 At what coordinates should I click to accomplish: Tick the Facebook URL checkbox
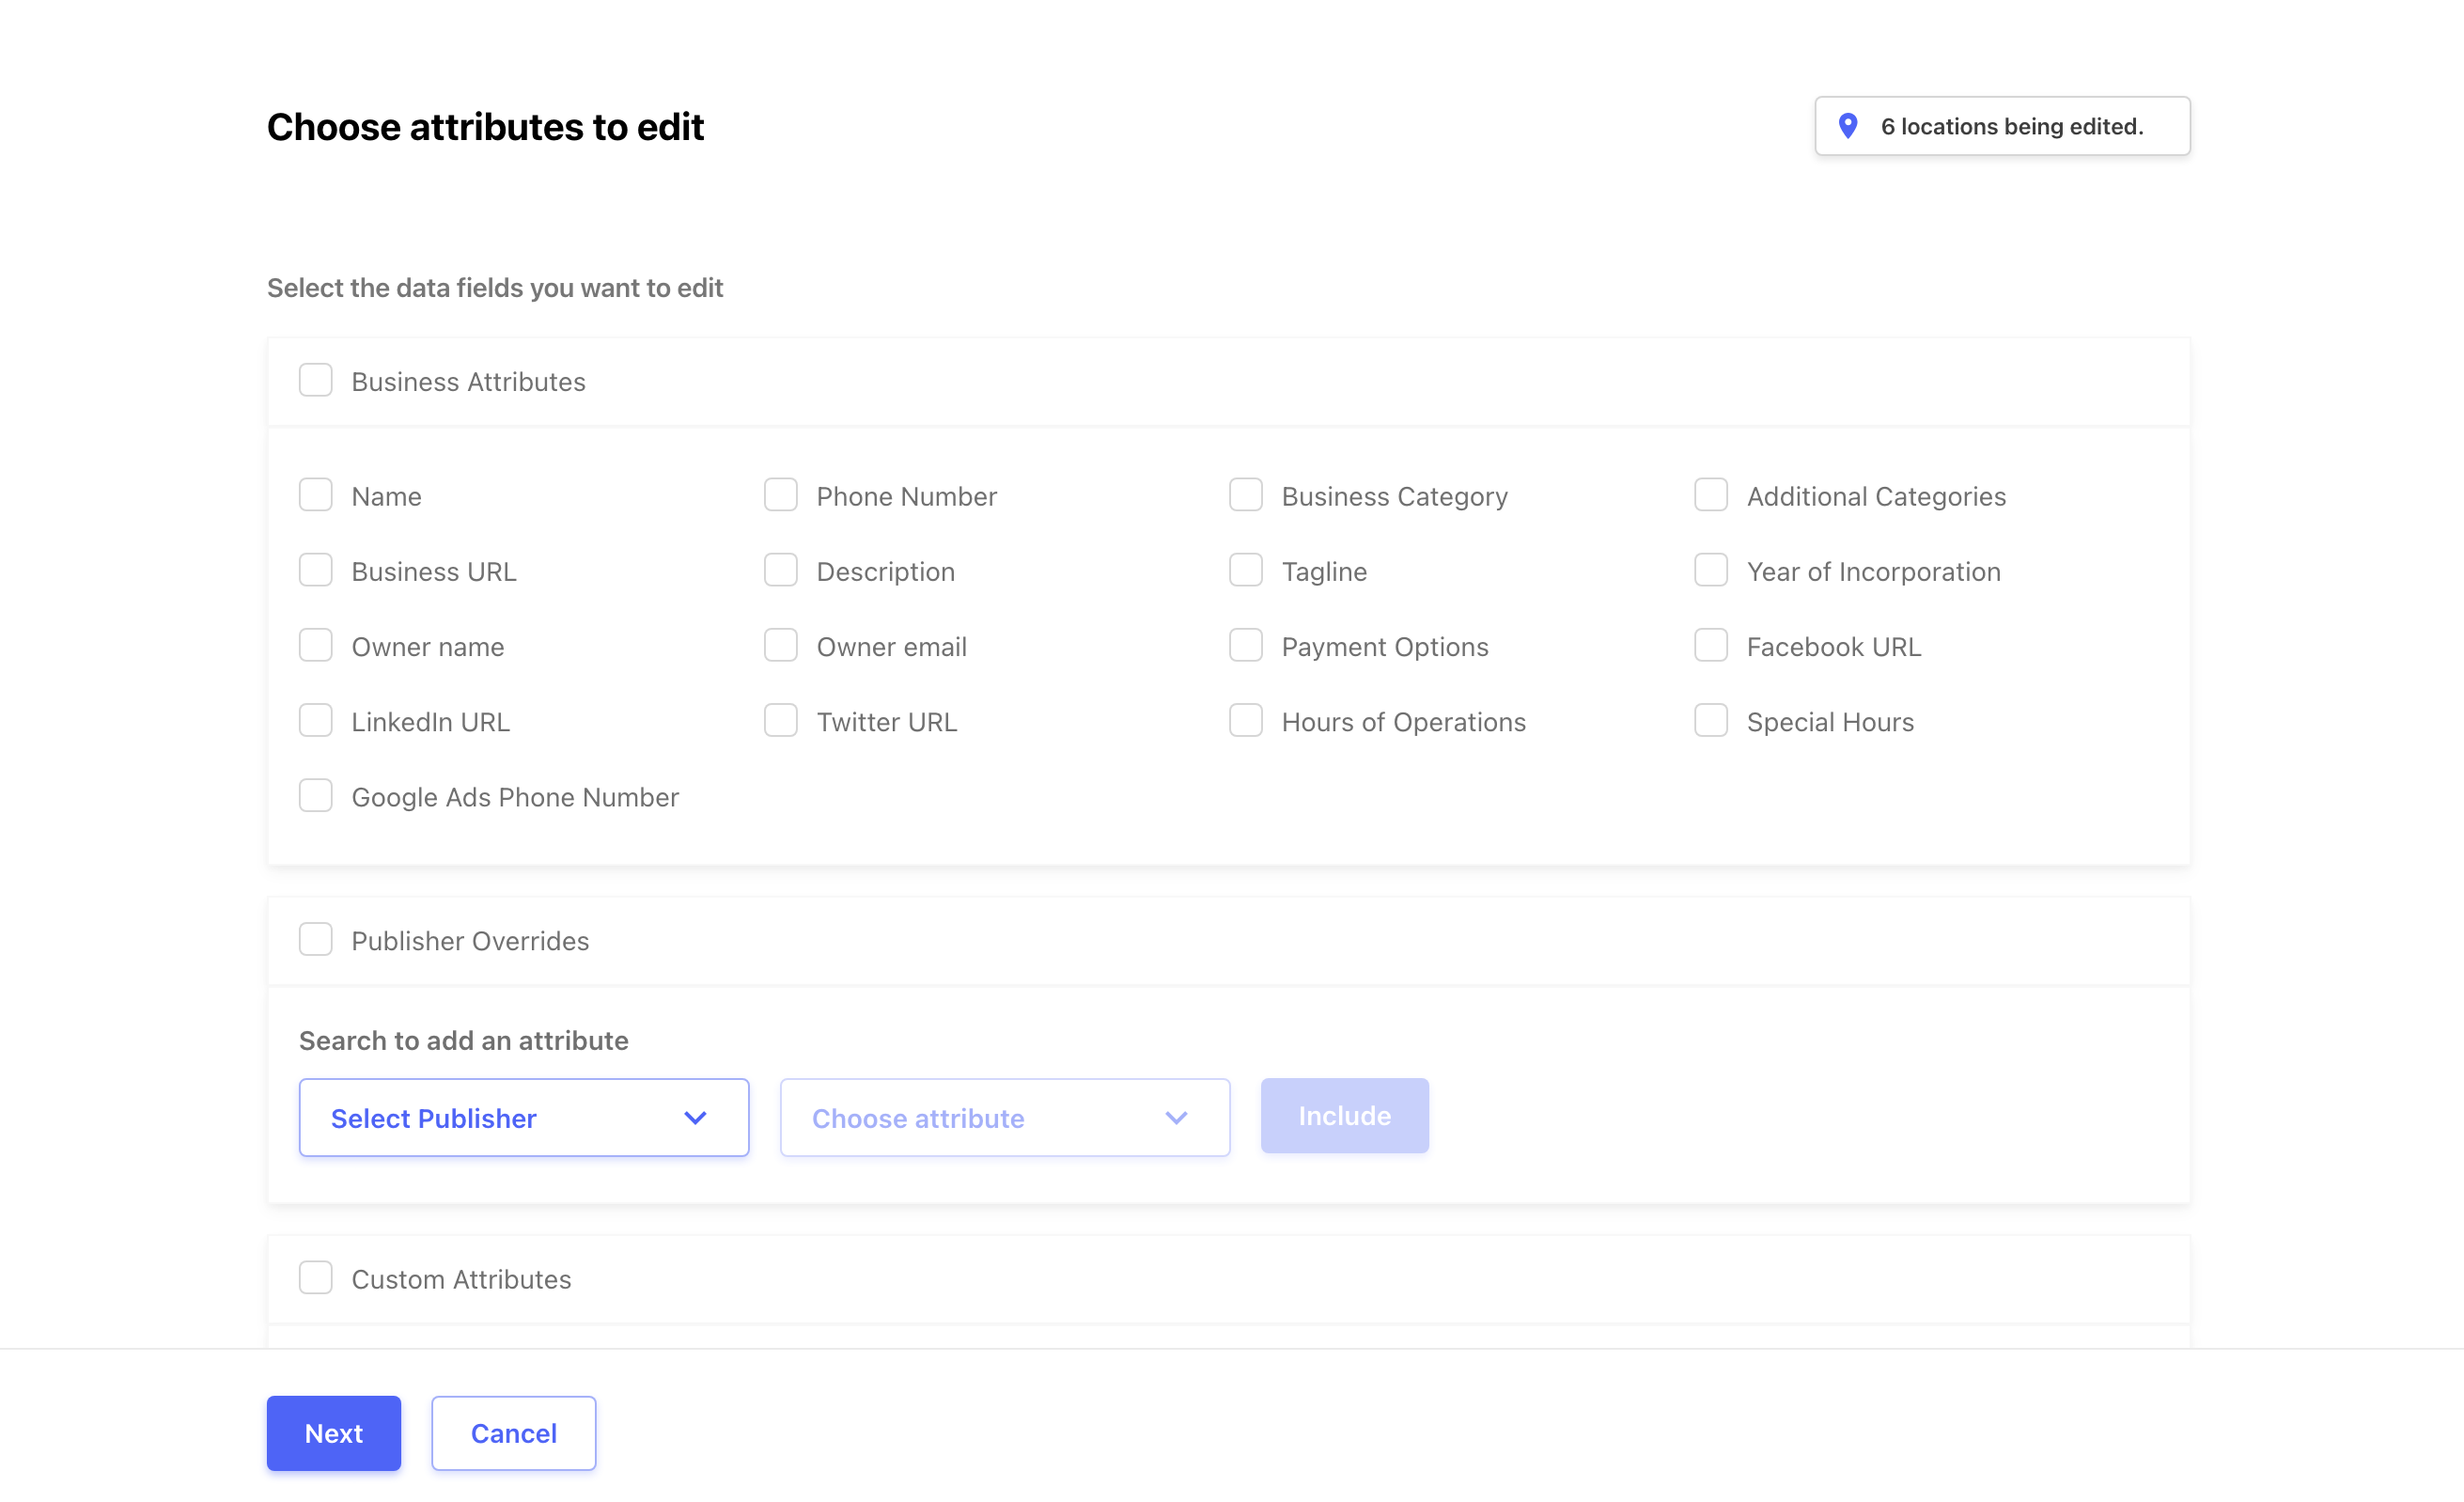click(x=1711, y=645)
